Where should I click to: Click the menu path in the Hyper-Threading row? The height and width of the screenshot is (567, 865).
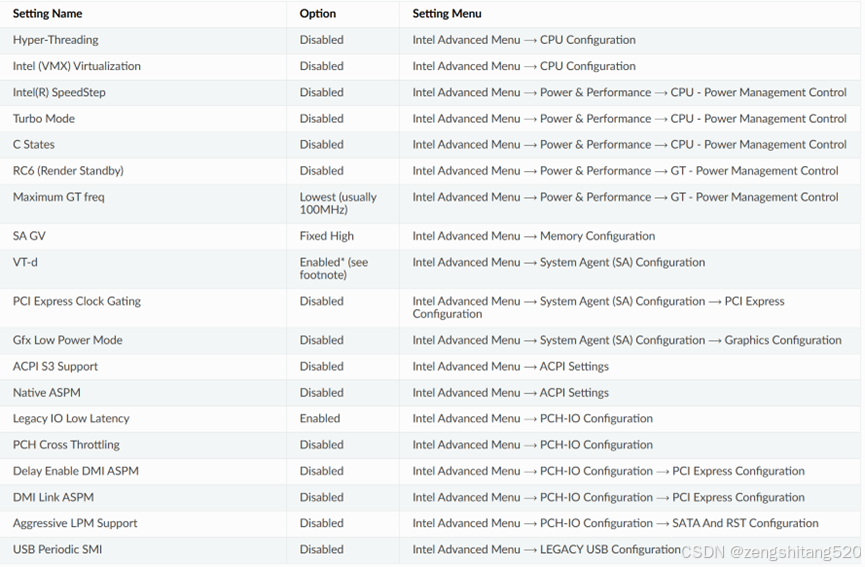pos(524,40)
